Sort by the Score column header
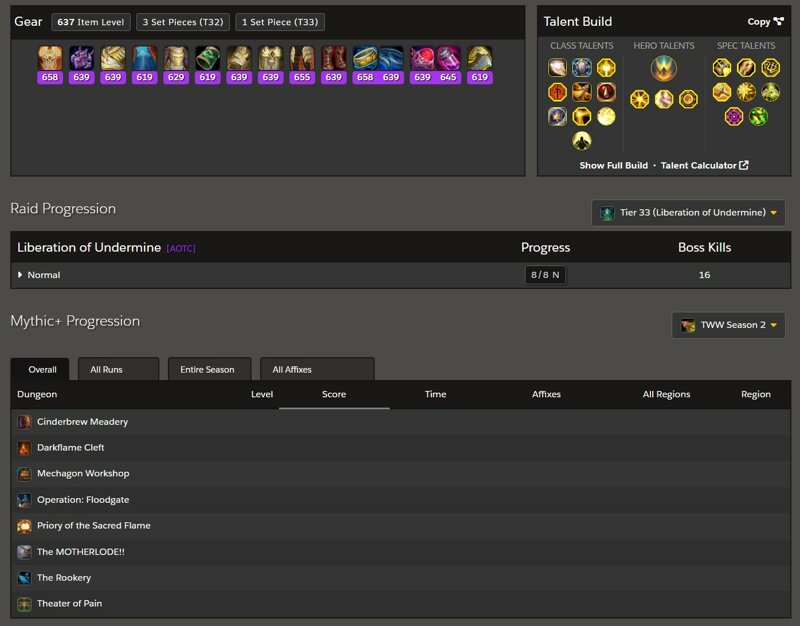Image resolution: width=800 pixels, height=626 pixels. (334, 394)
